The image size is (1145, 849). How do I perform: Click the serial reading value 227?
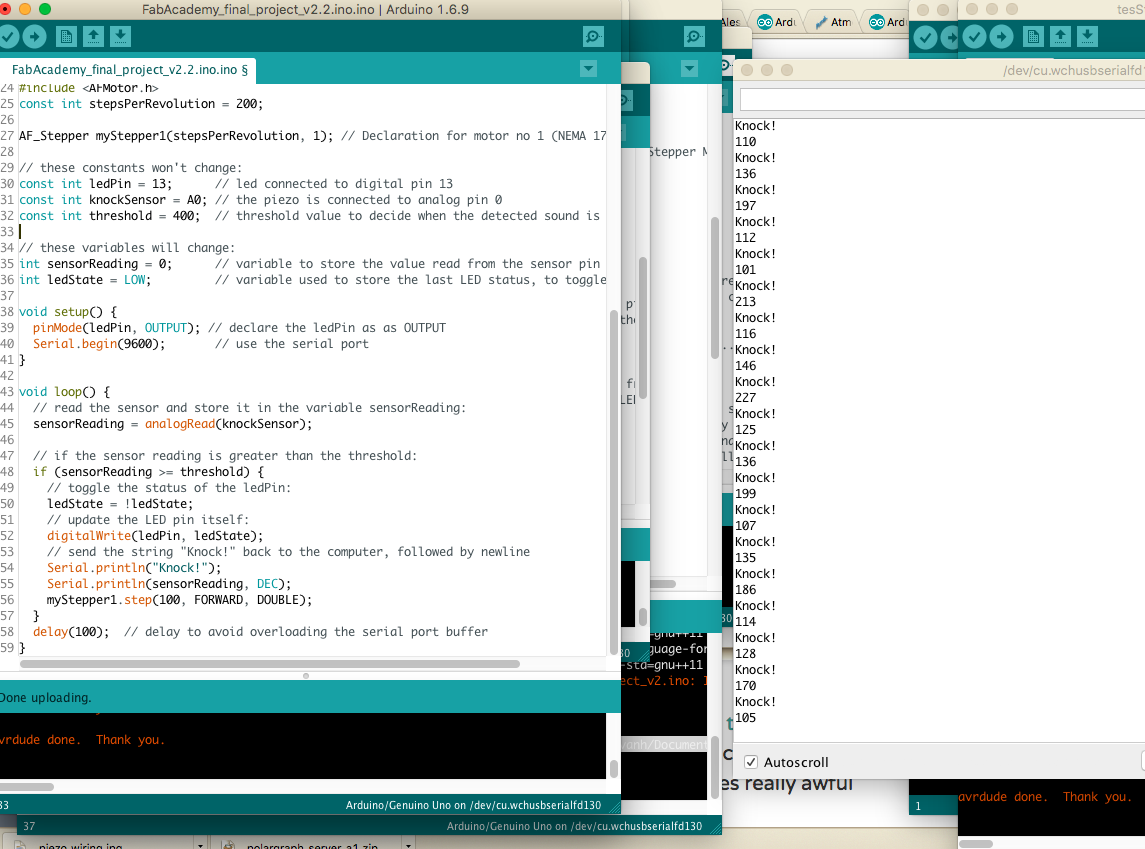point(746,398)
